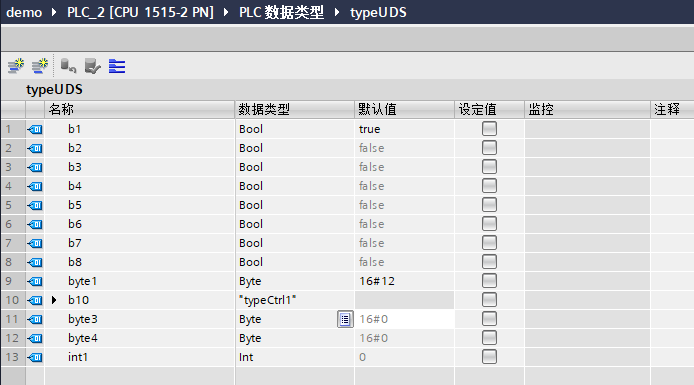Click the blue expand-all-rows toolbar icon
Viewport: 694px width, 385px height.
117,66
